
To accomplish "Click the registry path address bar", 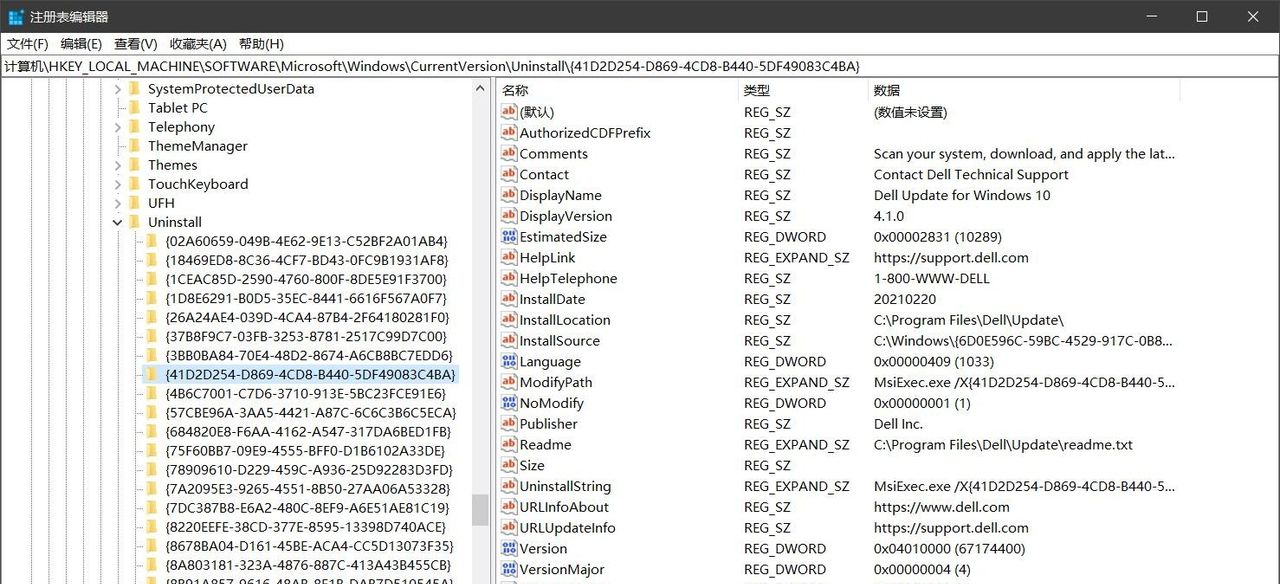I will click(640, 66).
